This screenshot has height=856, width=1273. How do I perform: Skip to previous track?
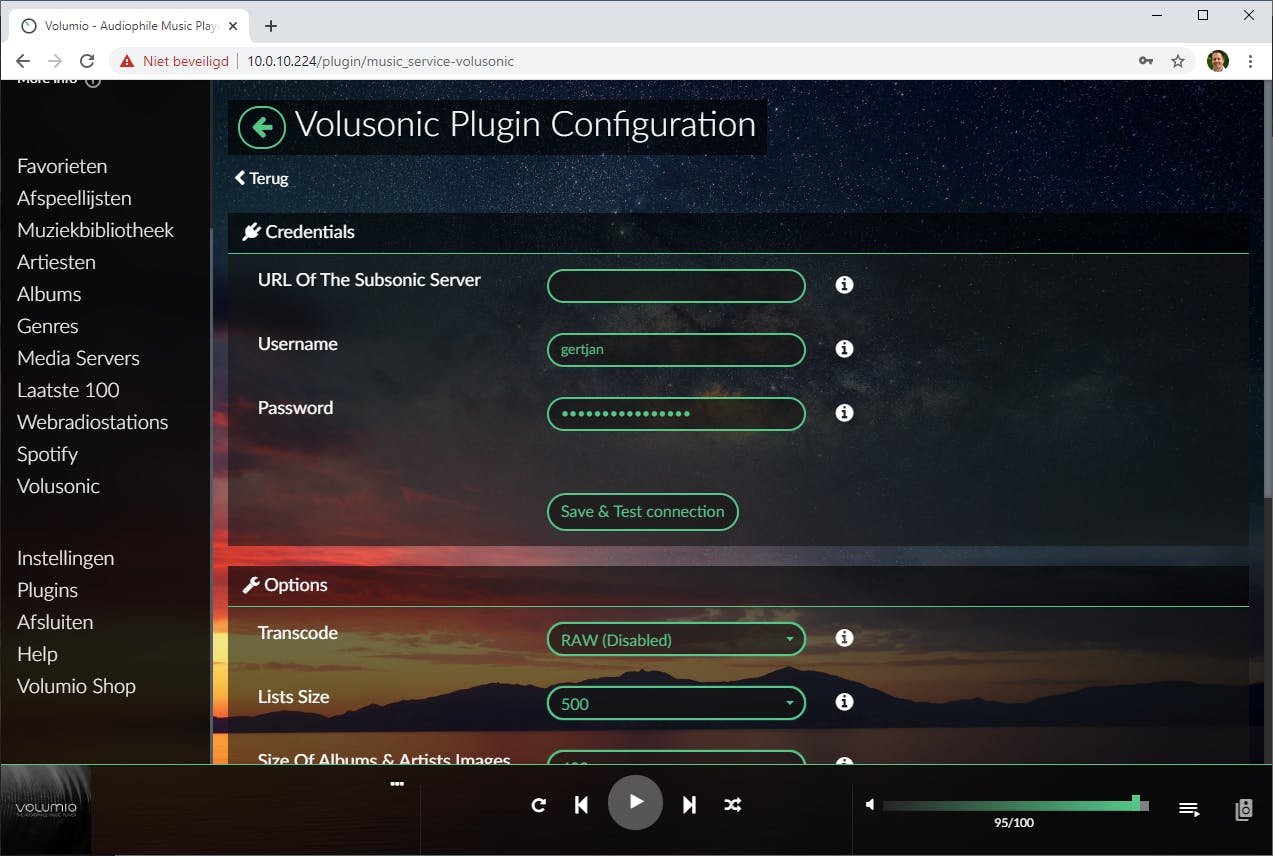pyautogui.click(x=581, y=804)
